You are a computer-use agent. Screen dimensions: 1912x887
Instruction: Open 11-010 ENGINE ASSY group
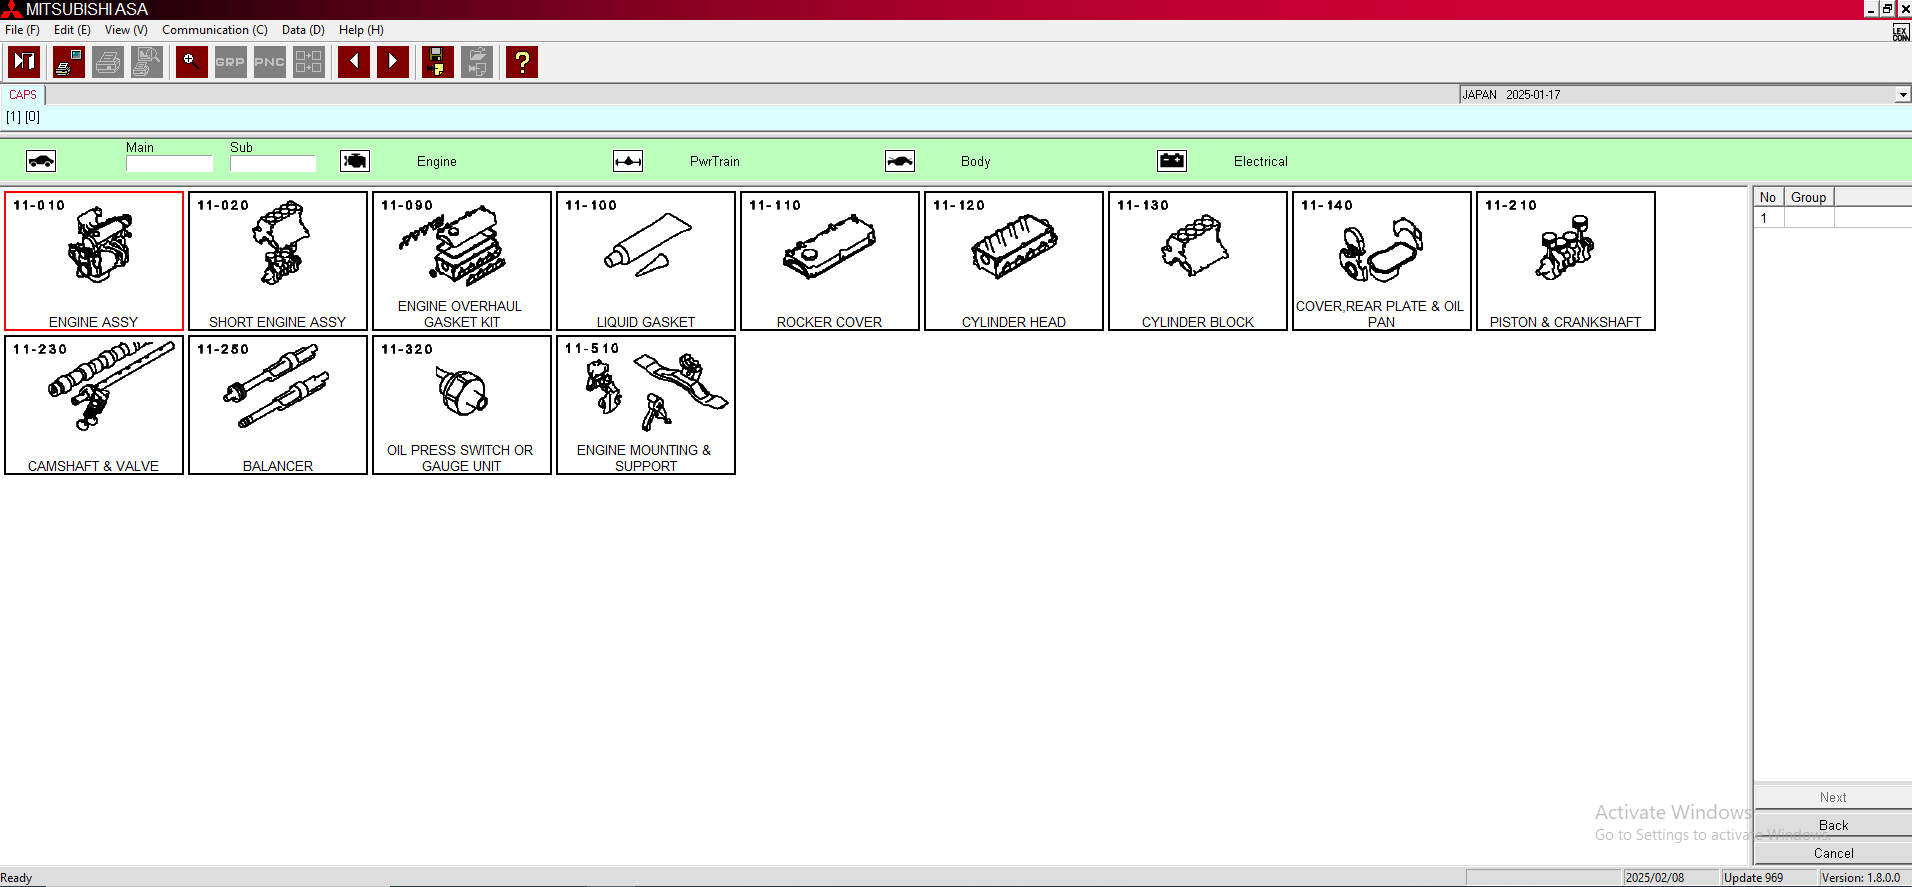(94, 261)
